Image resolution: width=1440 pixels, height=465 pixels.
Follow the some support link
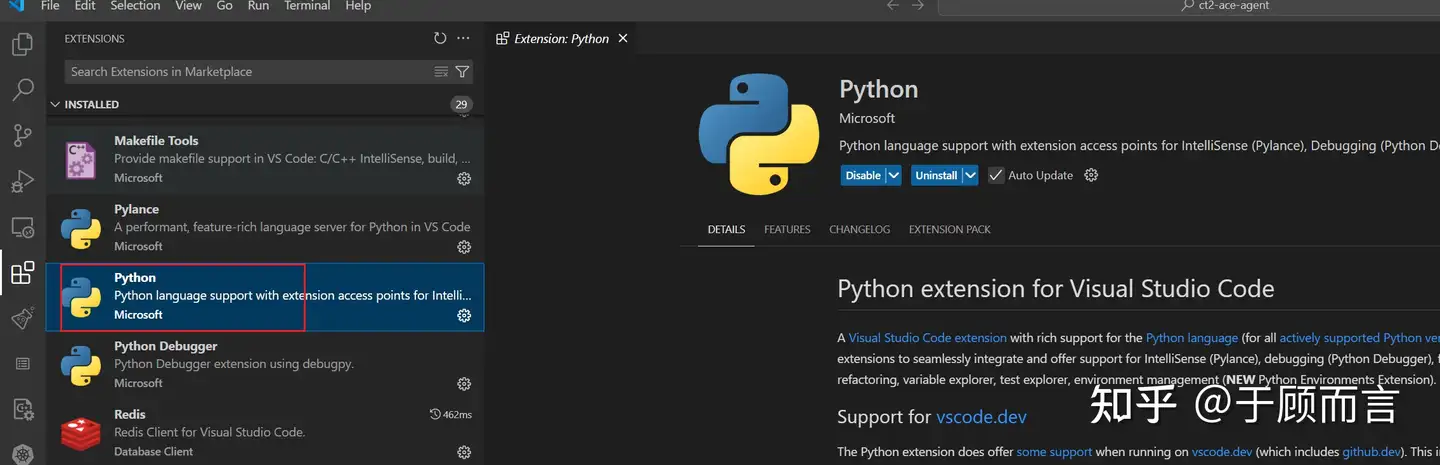pos(1054,452)
